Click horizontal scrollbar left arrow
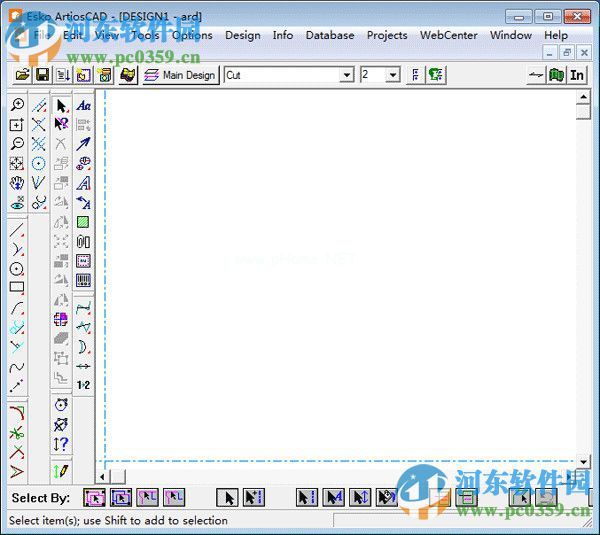The height and width of the screenshot is (535, 600). 102,477
